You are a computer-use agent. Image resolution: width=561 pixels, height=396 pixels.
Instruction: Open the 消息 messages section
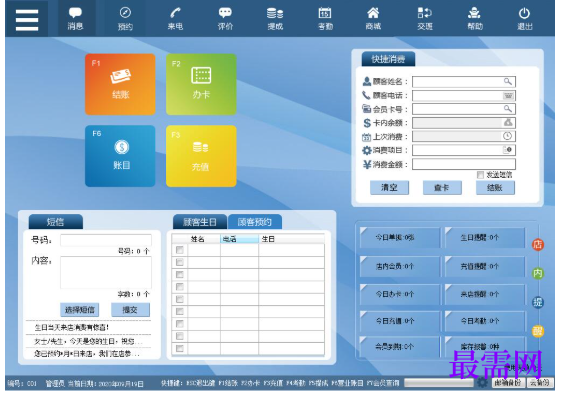(x=75, y=18)
